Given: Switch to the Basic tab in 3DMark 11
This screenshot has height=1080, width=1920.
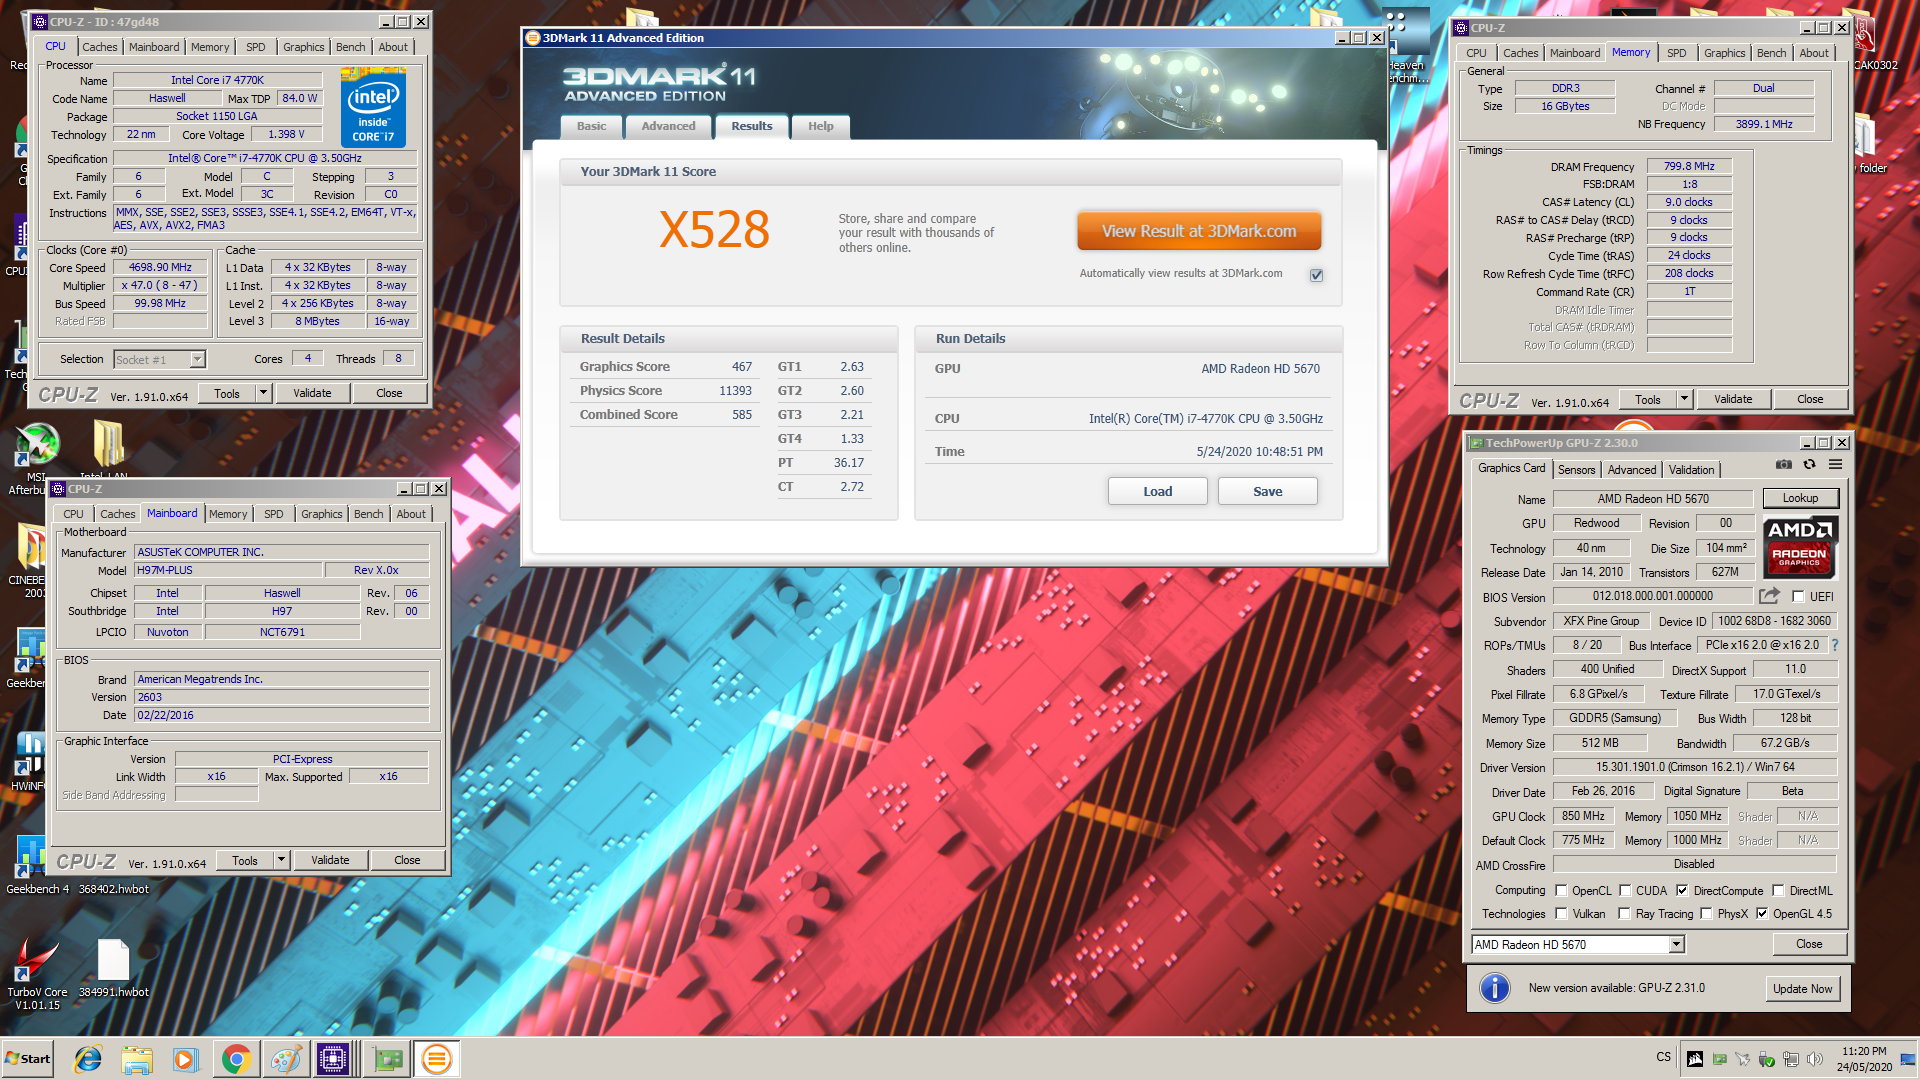Looking at the screenshot, I should click(591, 126).
